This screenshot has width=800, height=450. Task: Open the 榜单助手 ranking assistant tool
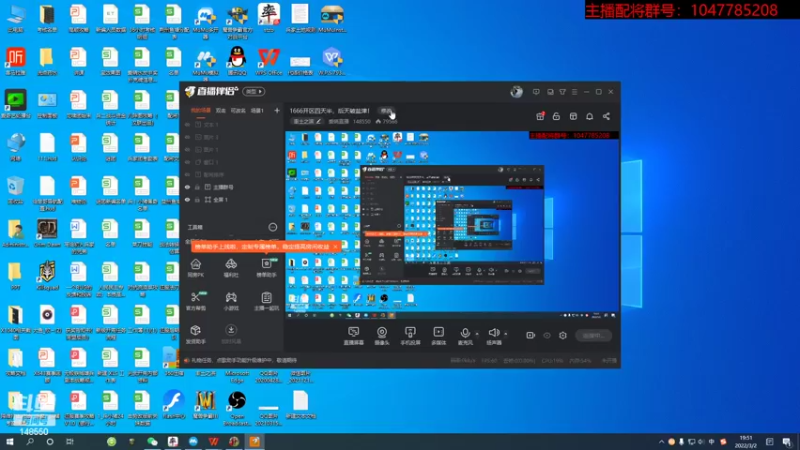click(x=266, y=267)
